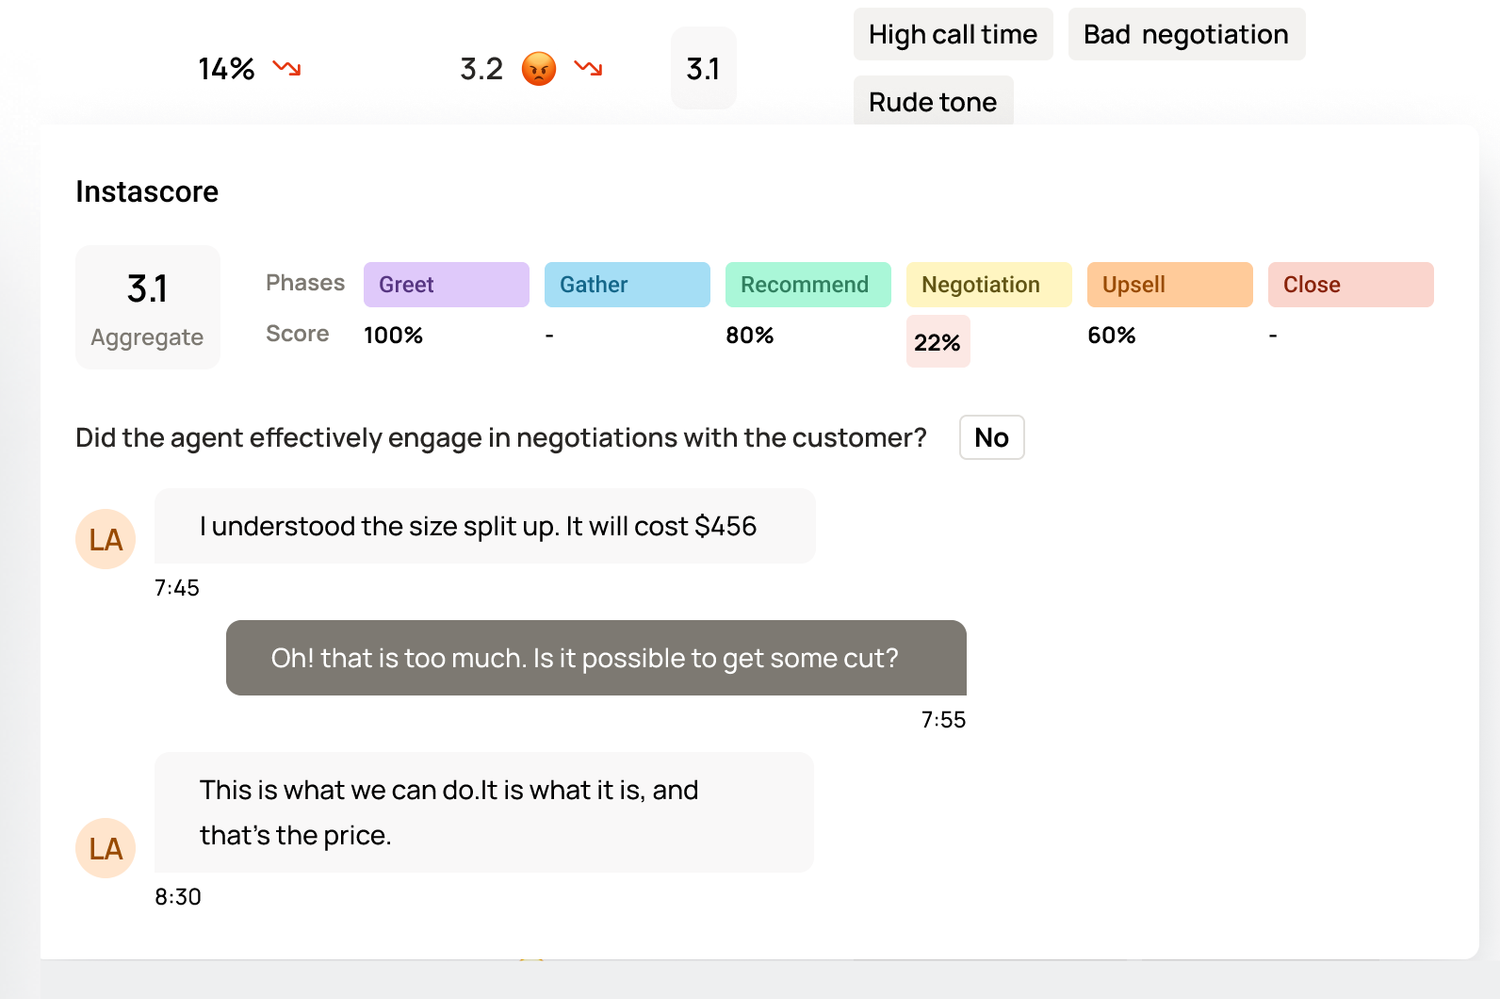Click the Rude tone tag
The width and height of the screenshot is (1500, 999).
click(x=932, y=101)
